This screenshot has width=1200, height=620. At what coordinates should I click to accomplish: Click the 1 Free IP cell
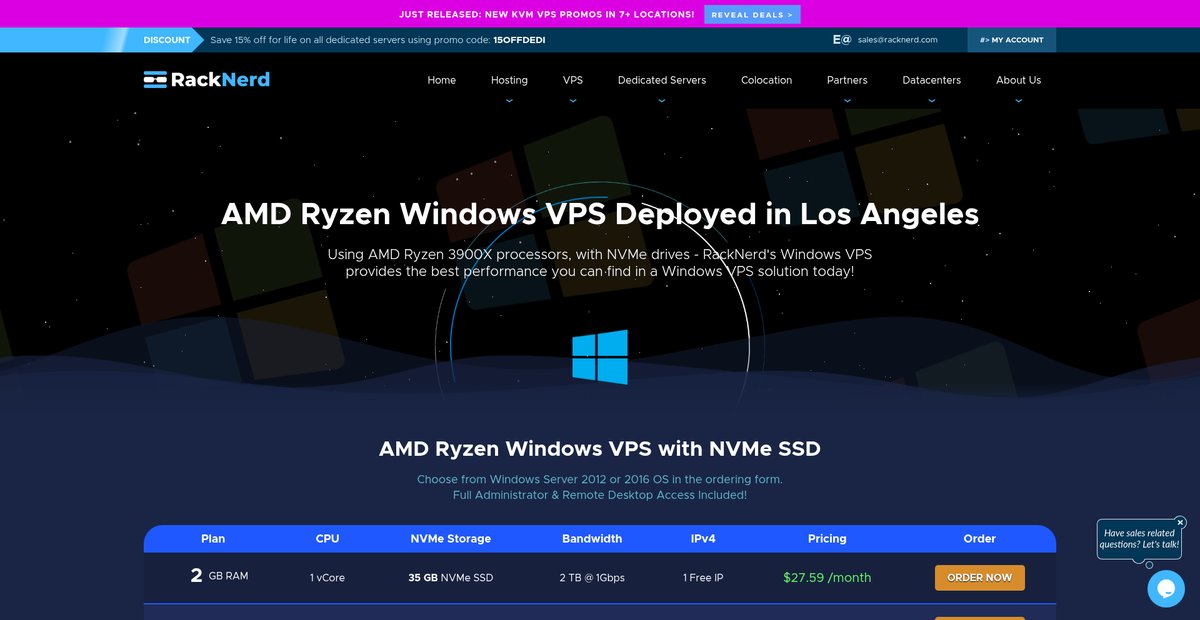click(x=703, y=578)
